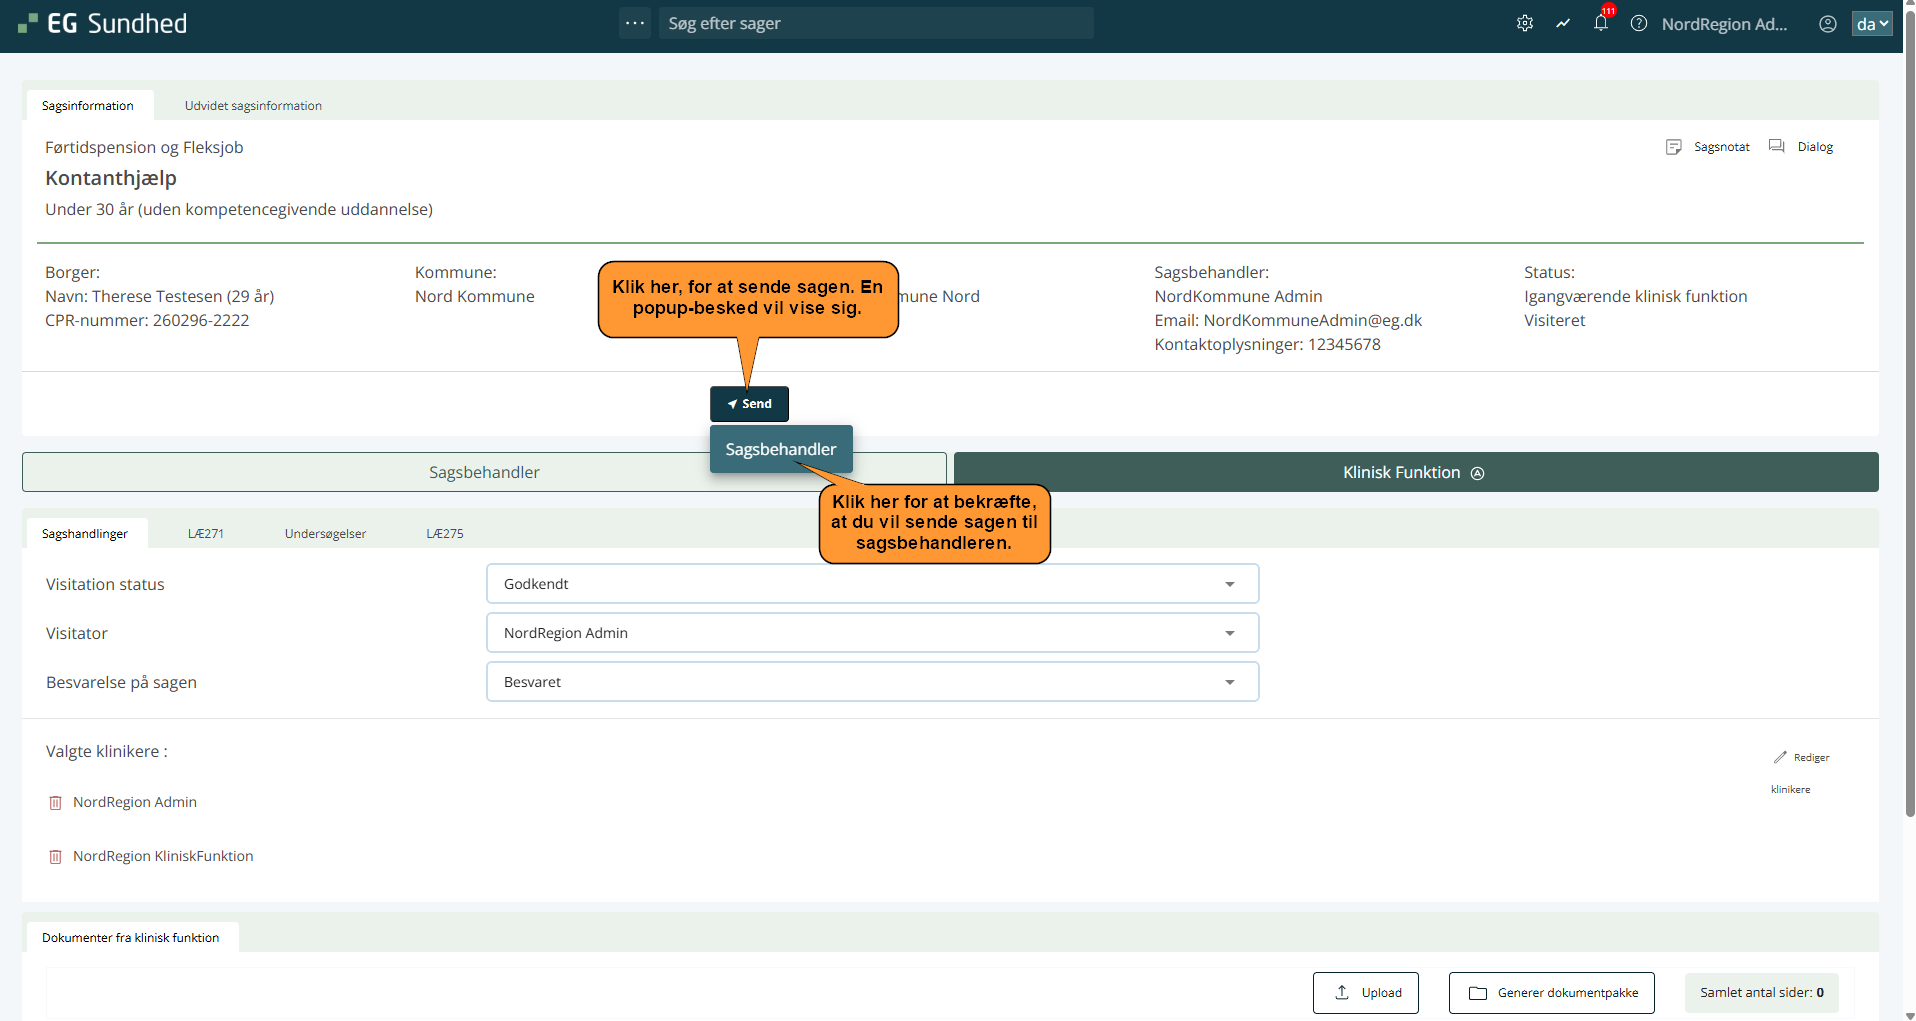Screen dimensions: 1916x1021
Task: Open the settings gear icon
Action: pos(1524,23)
